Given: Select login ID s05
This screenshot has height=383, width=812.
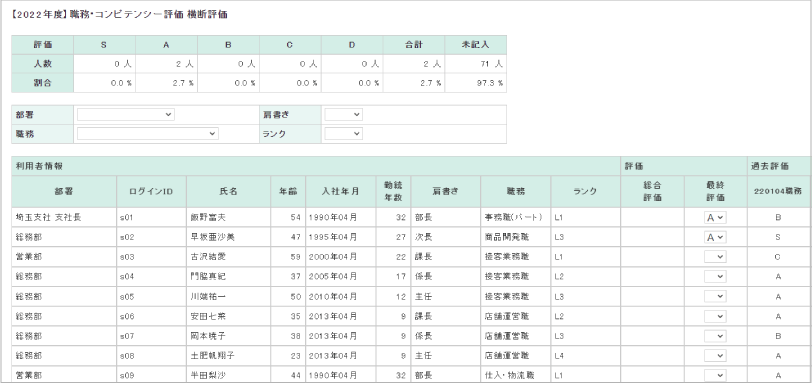Looking at the screenshot, I should 126,297.
